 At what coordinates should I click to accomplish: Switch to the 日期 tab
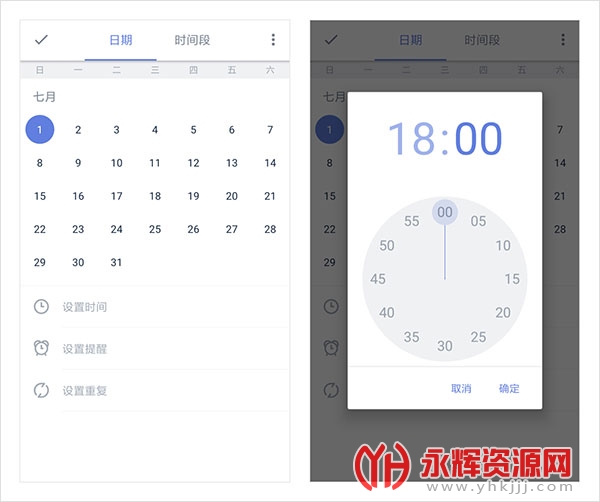(x=121, y=40)
